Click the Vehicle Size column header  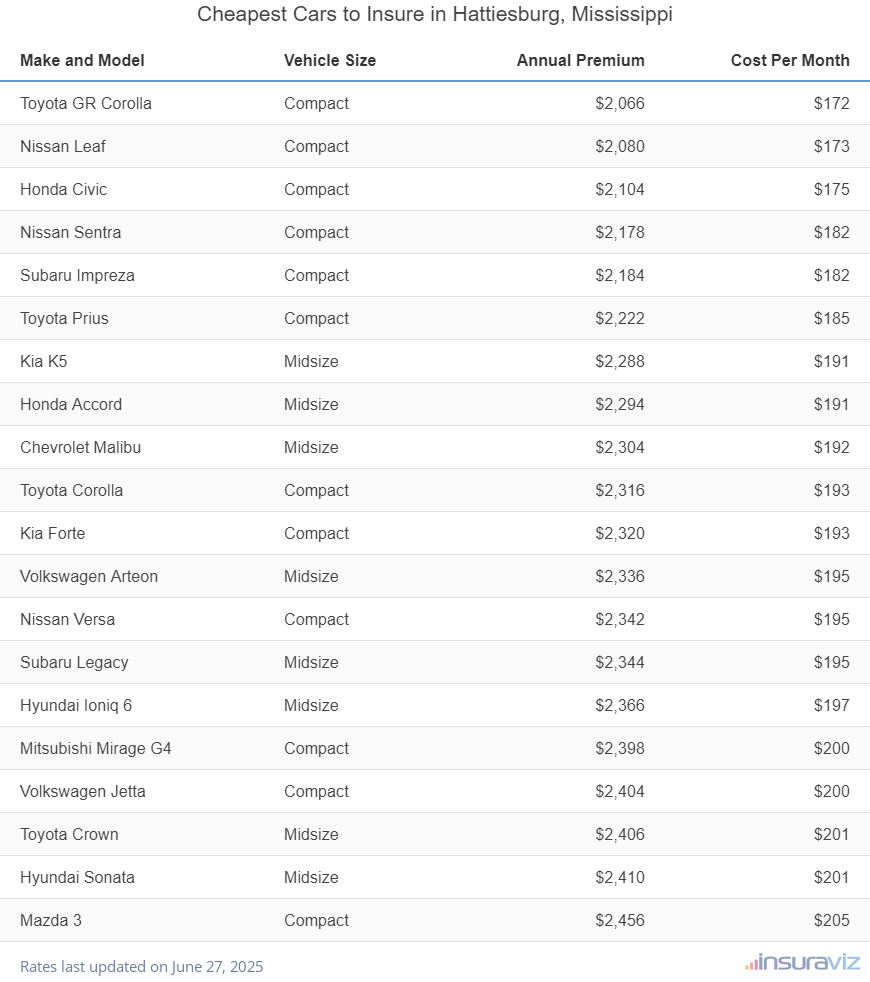pyautogui.click(x=330, y=60)
